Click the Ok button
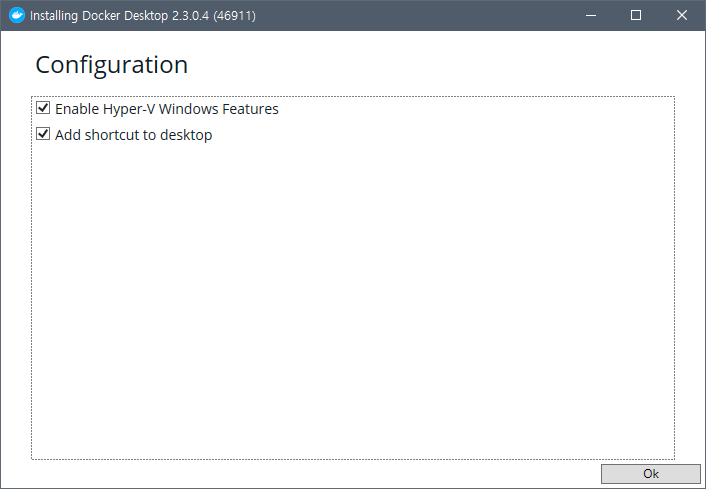Viewport: 706px width, 489px height. click(x=651, y=474)
